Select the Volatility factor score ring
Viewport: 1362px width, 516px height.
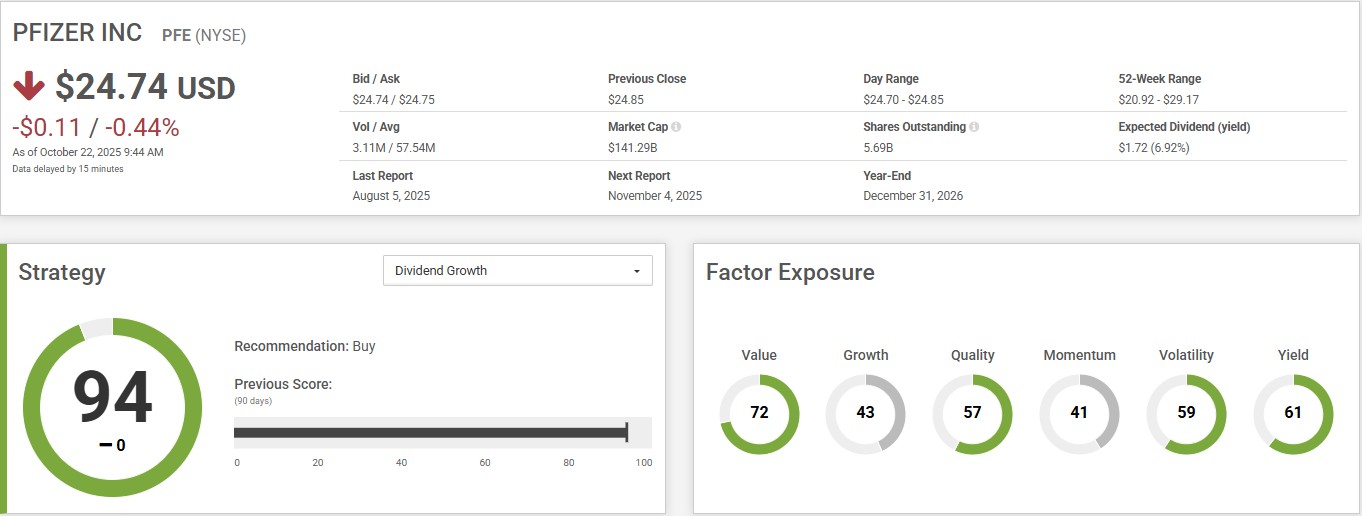point(1186,413)
